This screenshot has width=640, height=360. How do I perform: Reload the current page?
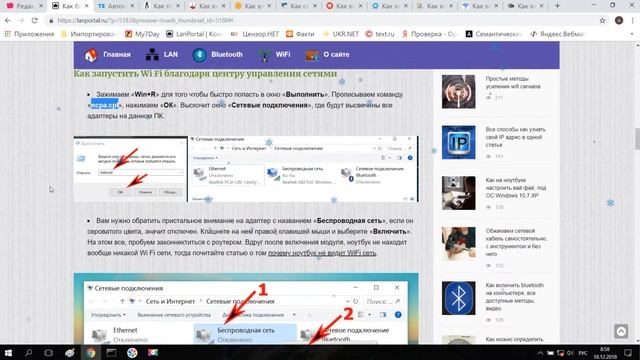click(35, 20)
